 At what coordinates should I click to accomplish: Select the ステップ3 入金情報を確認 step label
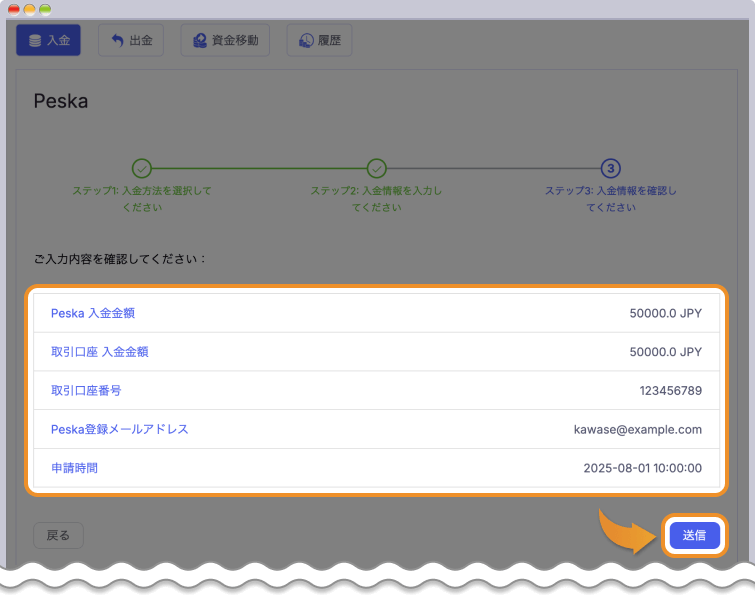[x=611, y=199]
